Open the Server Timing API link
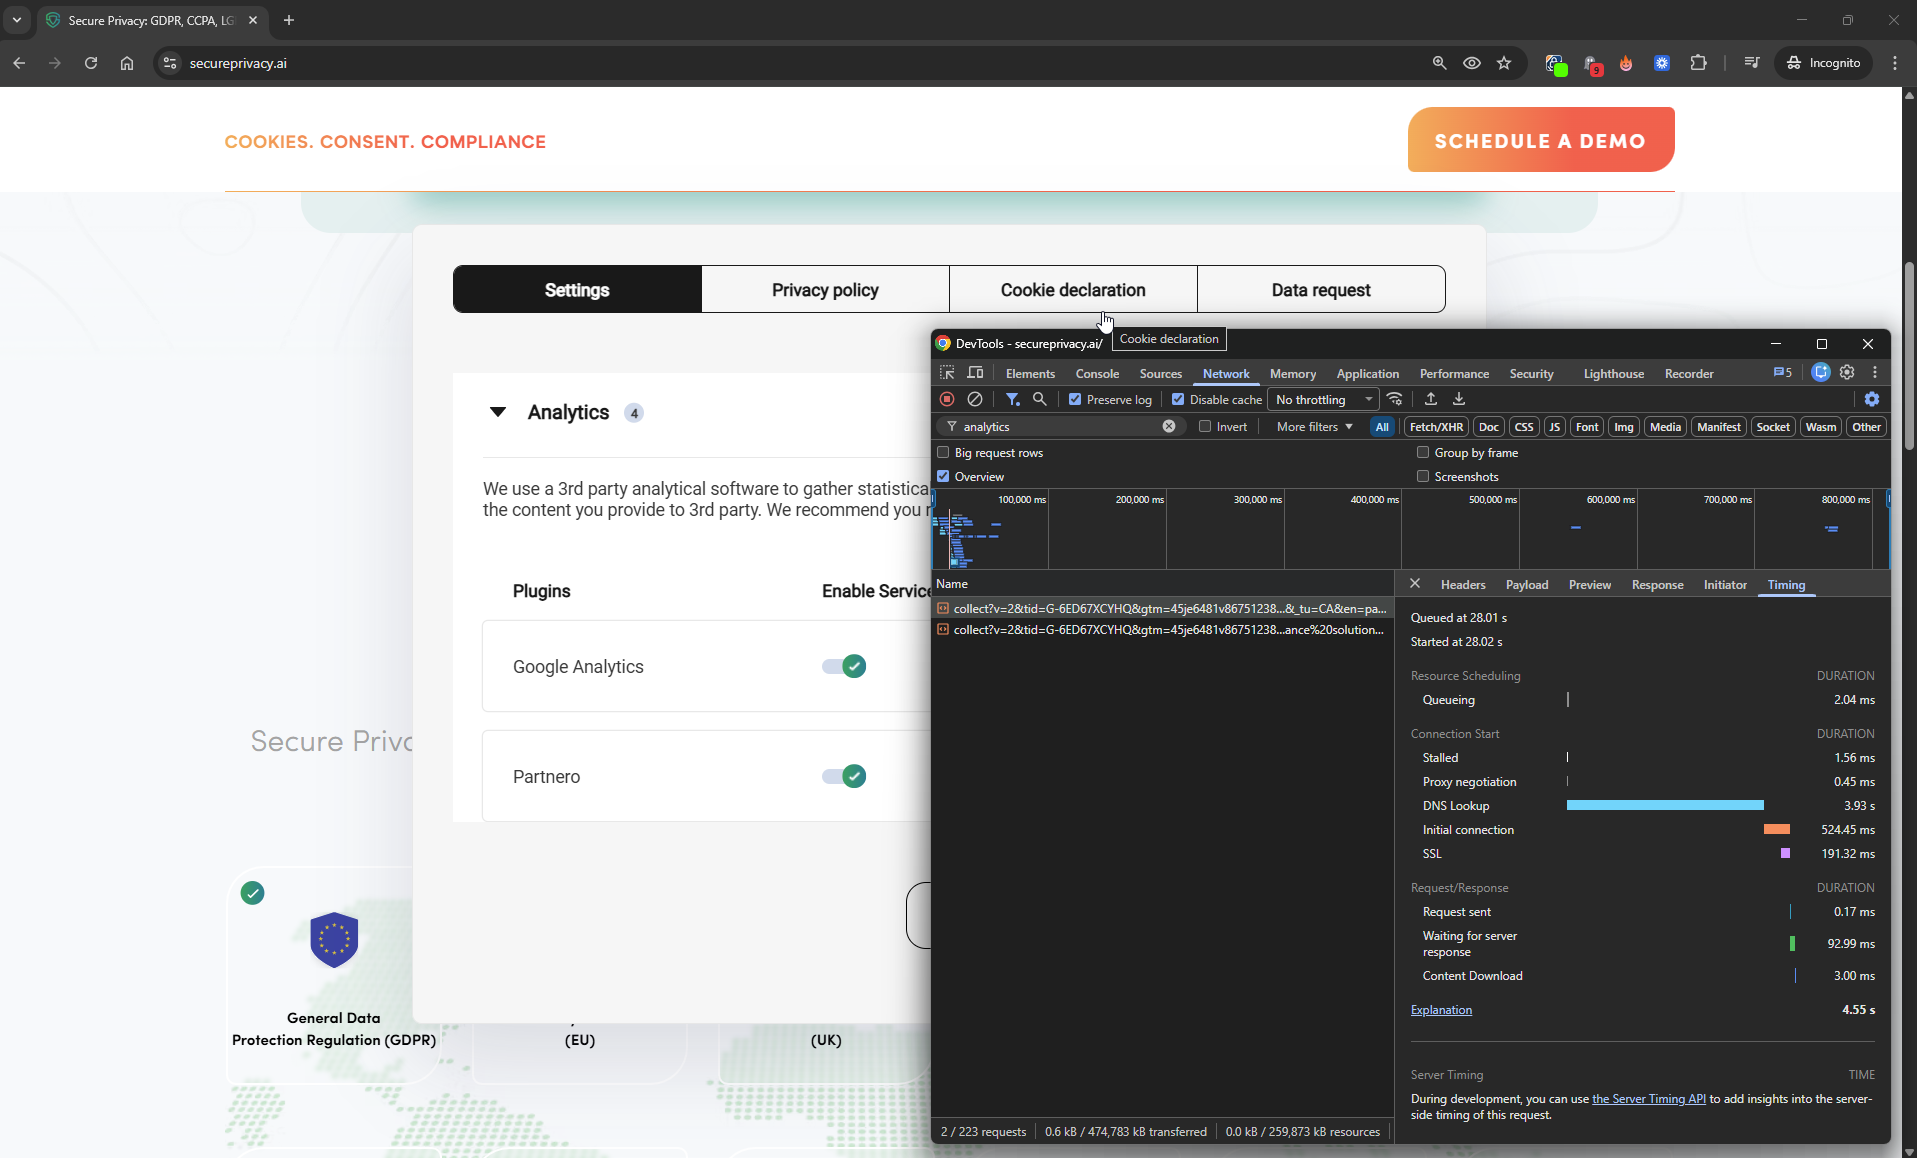Viewport: 1917px width, 1158px height. 1649,1098
